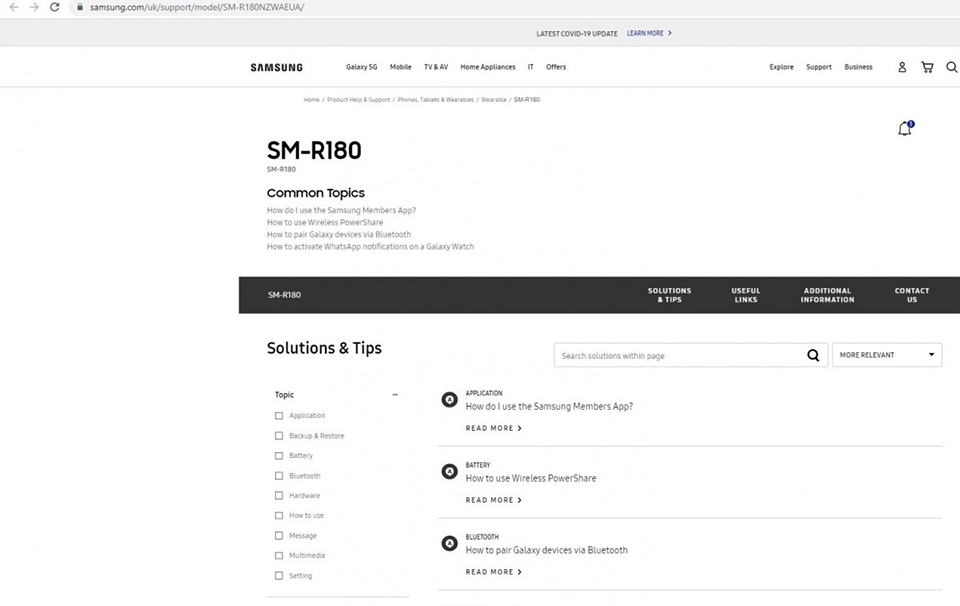Open the Explore menu
The image size is (960, 606).
781,67
